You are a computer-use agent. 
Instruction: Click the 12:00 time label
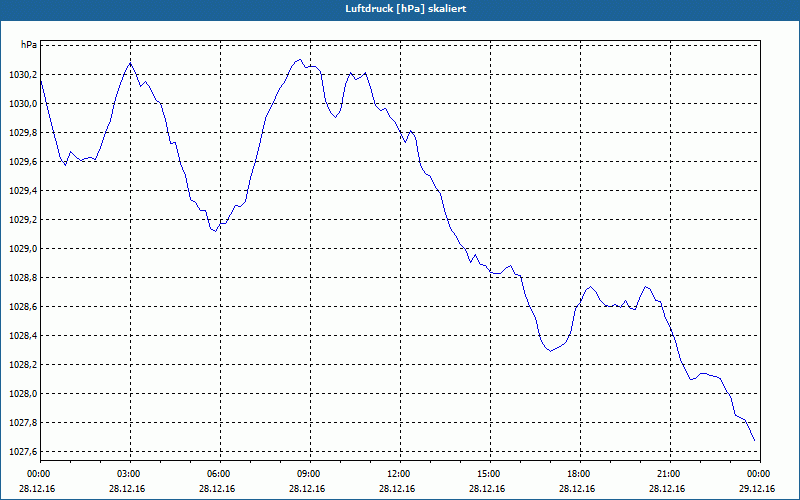(399, 474)
